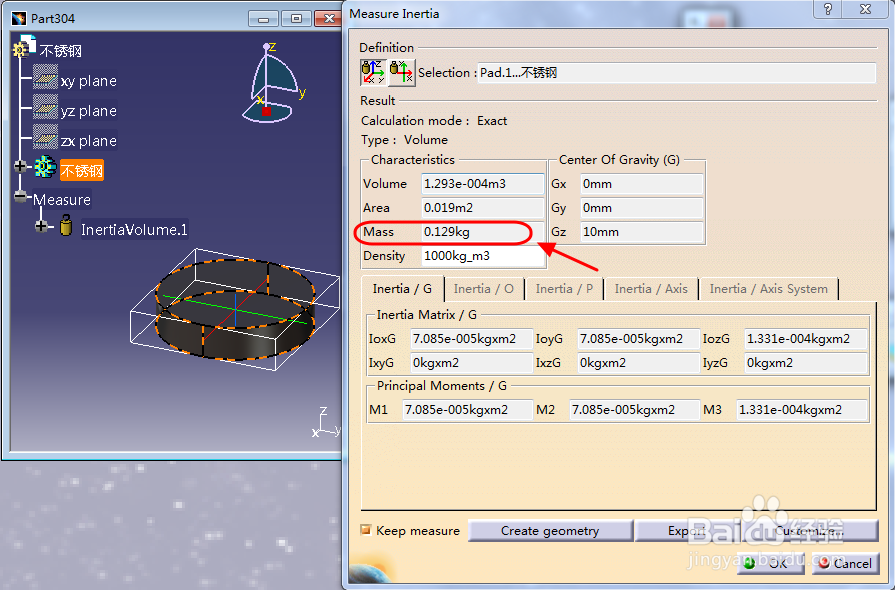895x590 pixels.
Task: Click the Gx value field
Action: [642, 184]
